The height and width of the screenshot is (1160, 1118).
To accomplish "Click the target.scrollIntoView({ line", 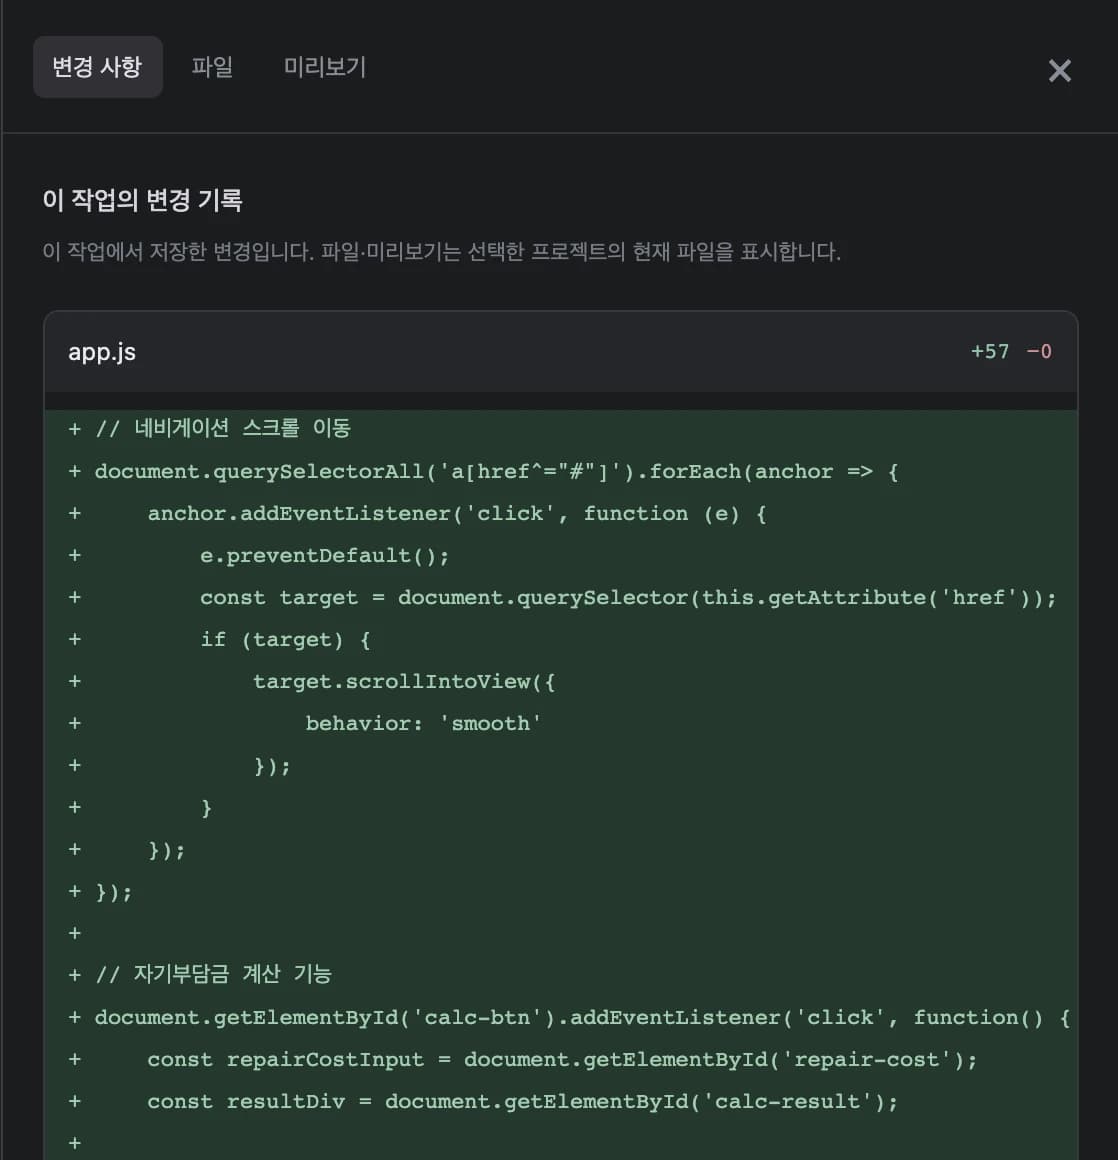I will tap(560, 682).
